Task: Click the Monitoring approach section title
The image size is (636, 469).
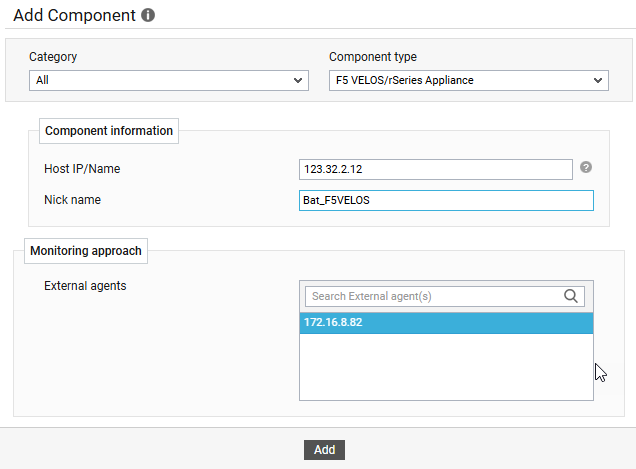Action: (x=86, y=251)
